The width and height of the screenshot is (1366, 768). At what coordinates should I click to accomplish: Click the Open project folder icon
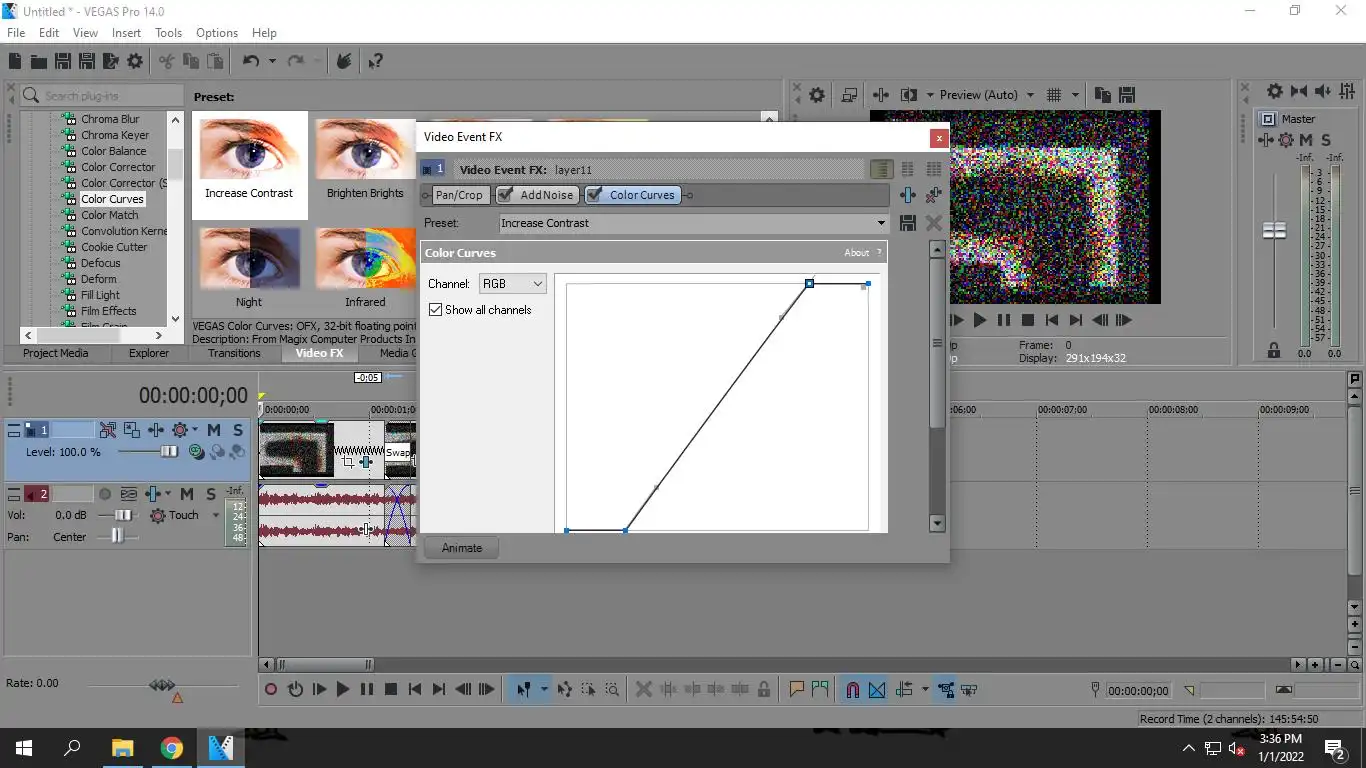39,62
